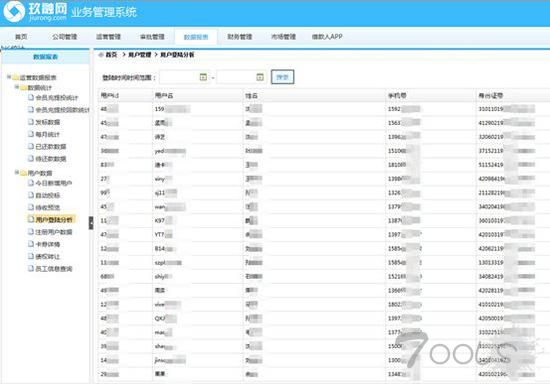This screenshot has height=384, width=550.
Task: Collapse the left sidebar with the splitter arrow
Action: [91, 223]
